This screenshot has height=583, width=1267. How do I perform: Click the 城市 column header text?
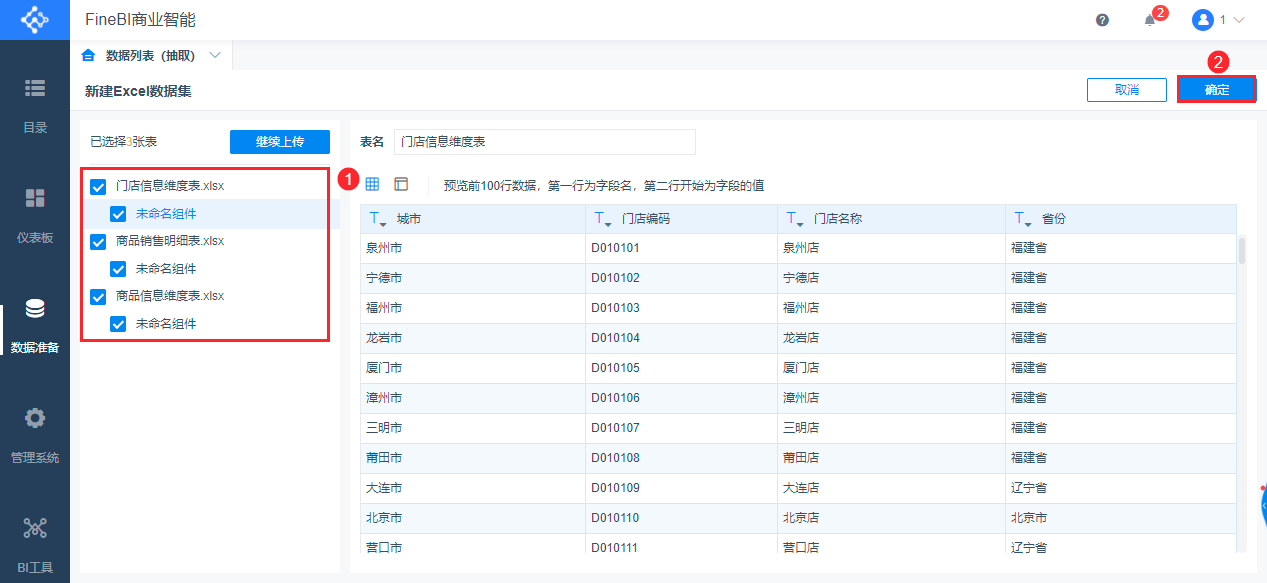[408, 219]
